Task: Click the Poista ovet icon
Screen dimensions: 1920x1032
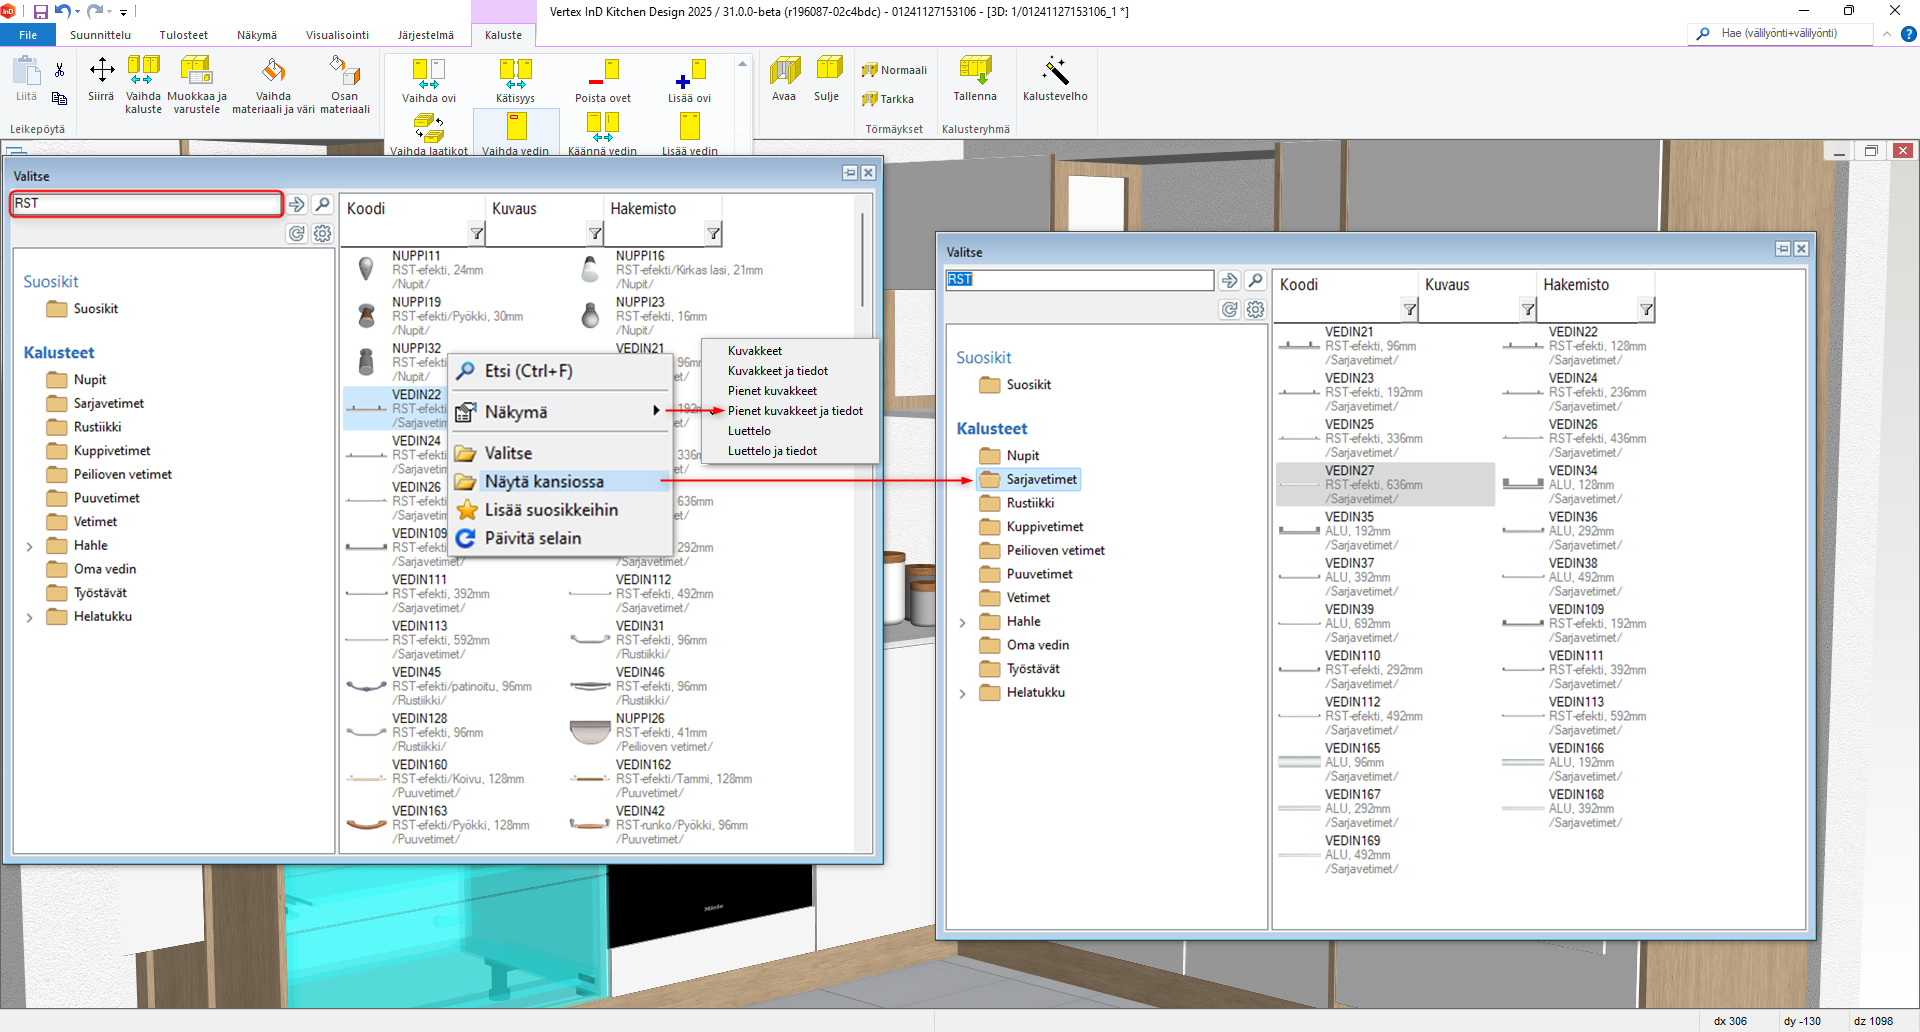Action: point(603,73)
